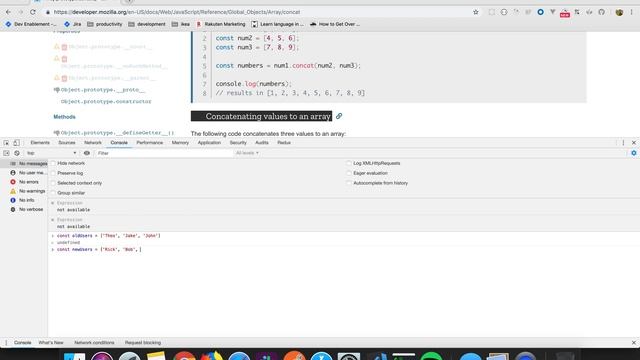Click the GitHub extension icon
640x360 pixels.
601,12
